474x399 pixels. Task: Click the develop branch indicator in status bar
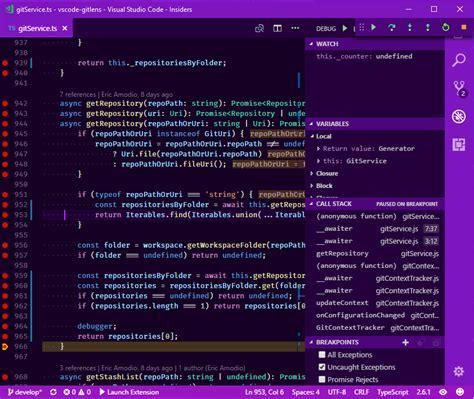(25, 392)
